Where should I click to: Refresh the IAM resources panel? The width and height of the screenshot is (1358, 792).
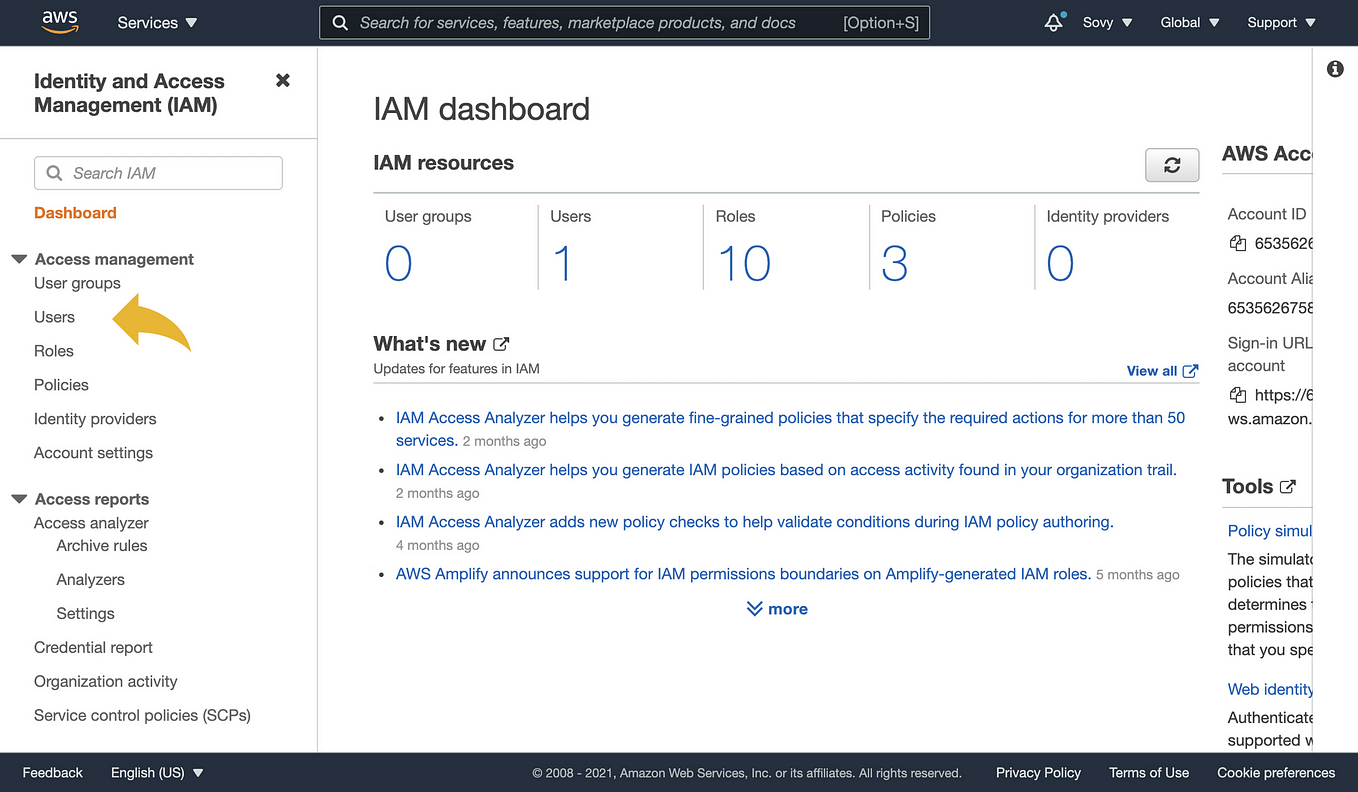pos(1172,165)
